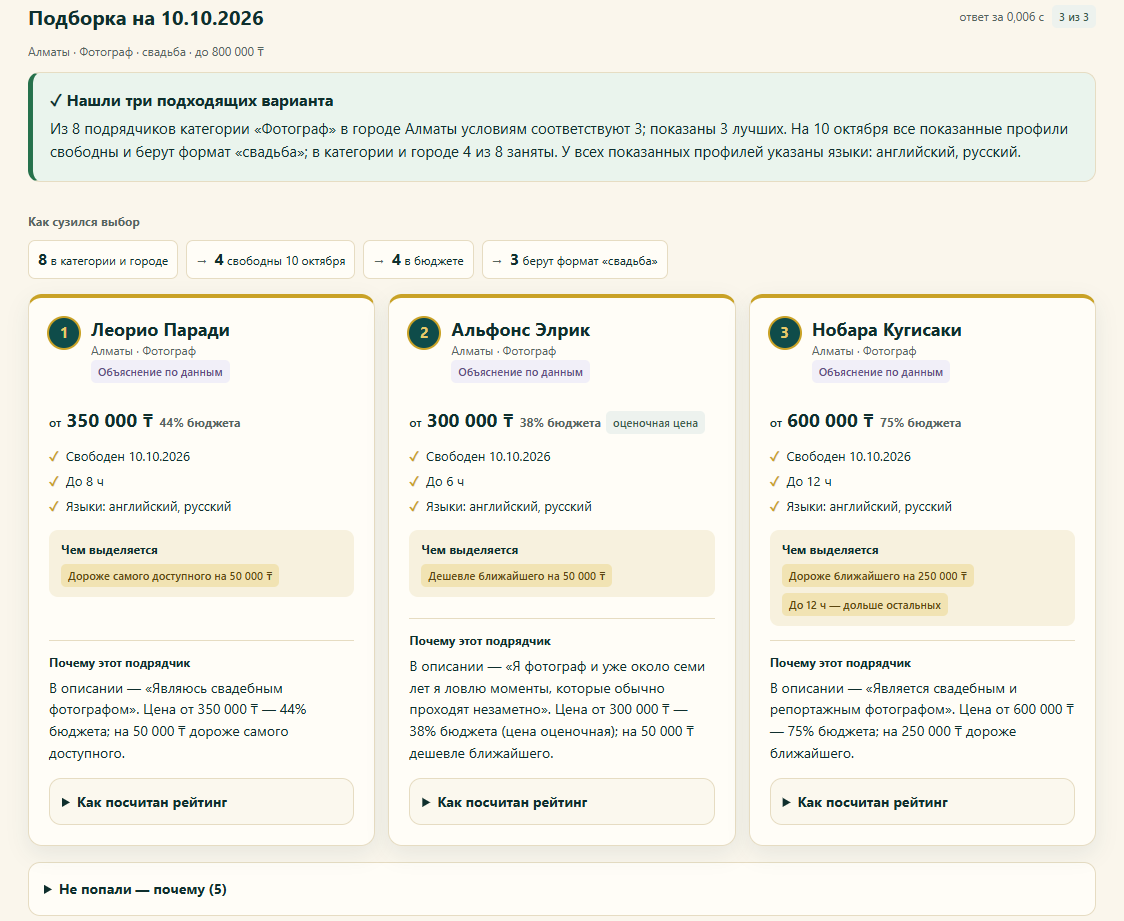Click 'Объяснение по данным' badge on Нобара card
The height and width of the screenshot is (921, 1124).
pyautogui.click(x=880, y=372)
